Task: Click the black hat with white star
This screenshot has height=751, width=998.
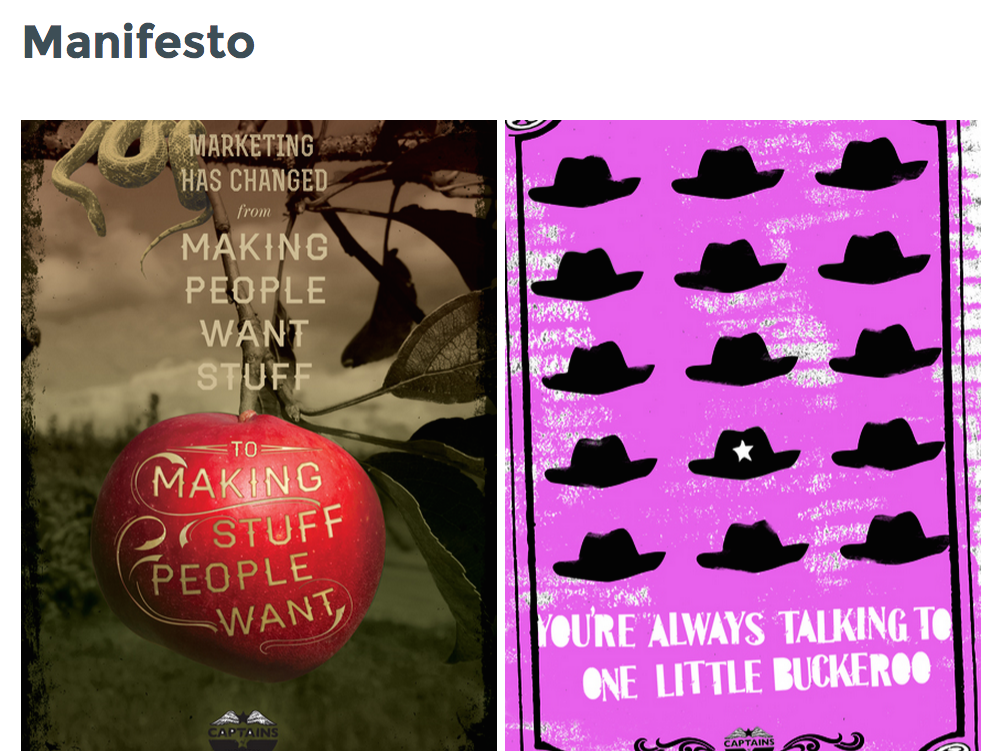Action: (x=743, y=453)
